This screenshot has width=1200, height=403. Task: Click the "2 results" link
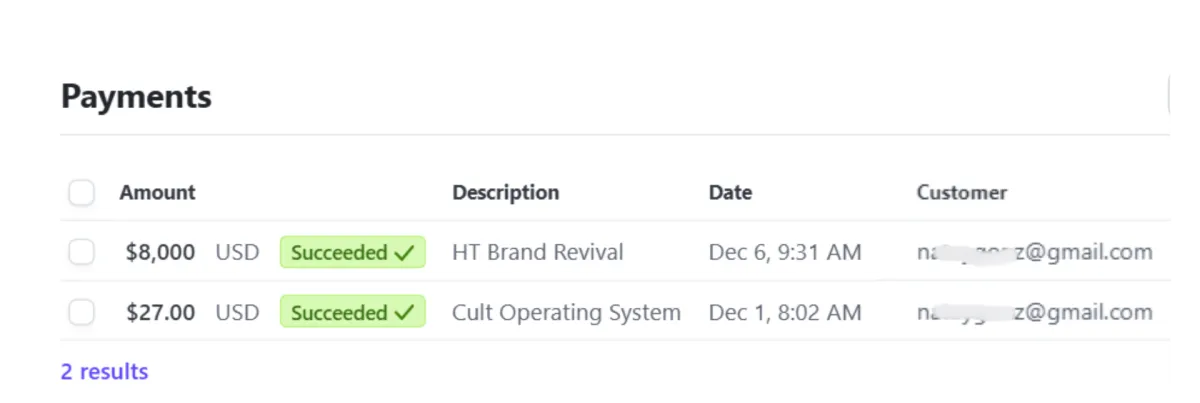pyautogui.click(x=104, y=372)
